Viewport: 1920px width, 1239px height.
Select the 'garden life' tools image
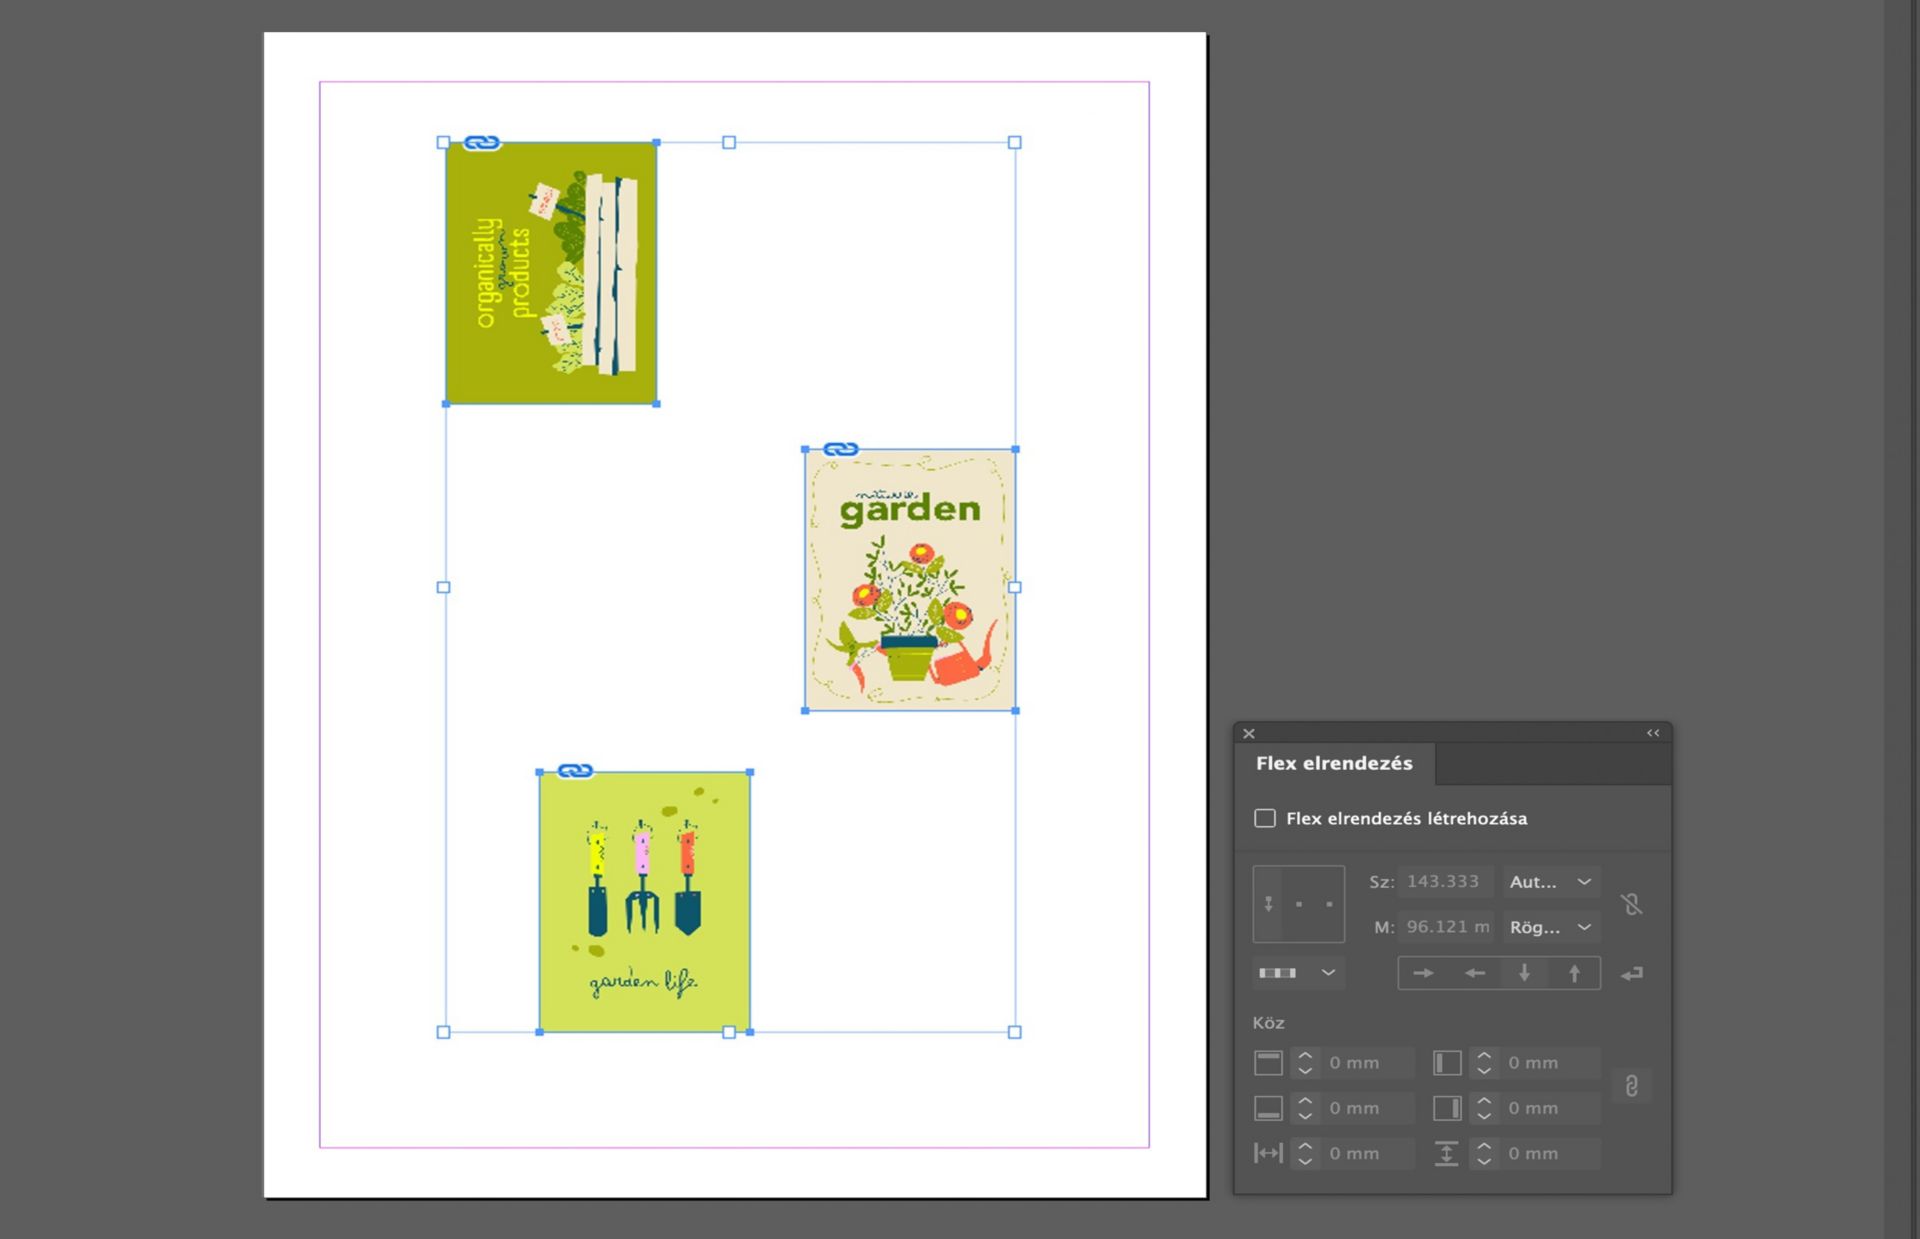click(x=644, y=900)
